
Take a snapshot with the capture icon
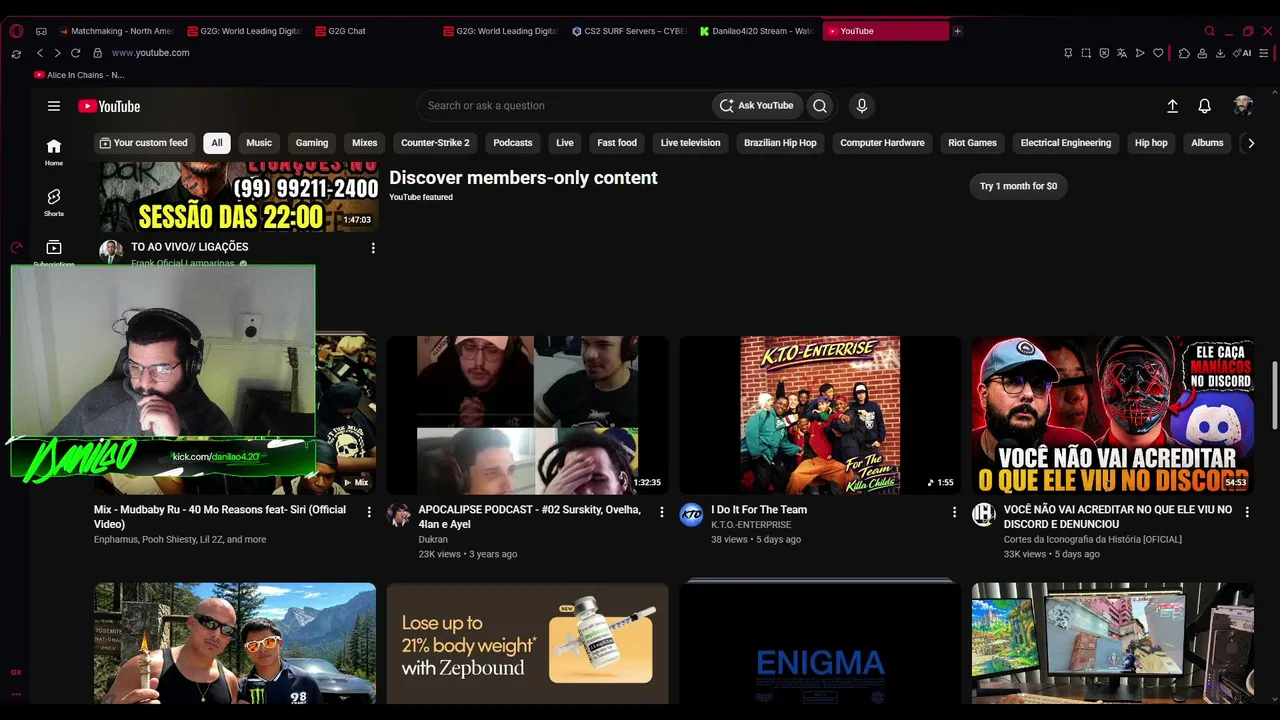coord(1086,53)
